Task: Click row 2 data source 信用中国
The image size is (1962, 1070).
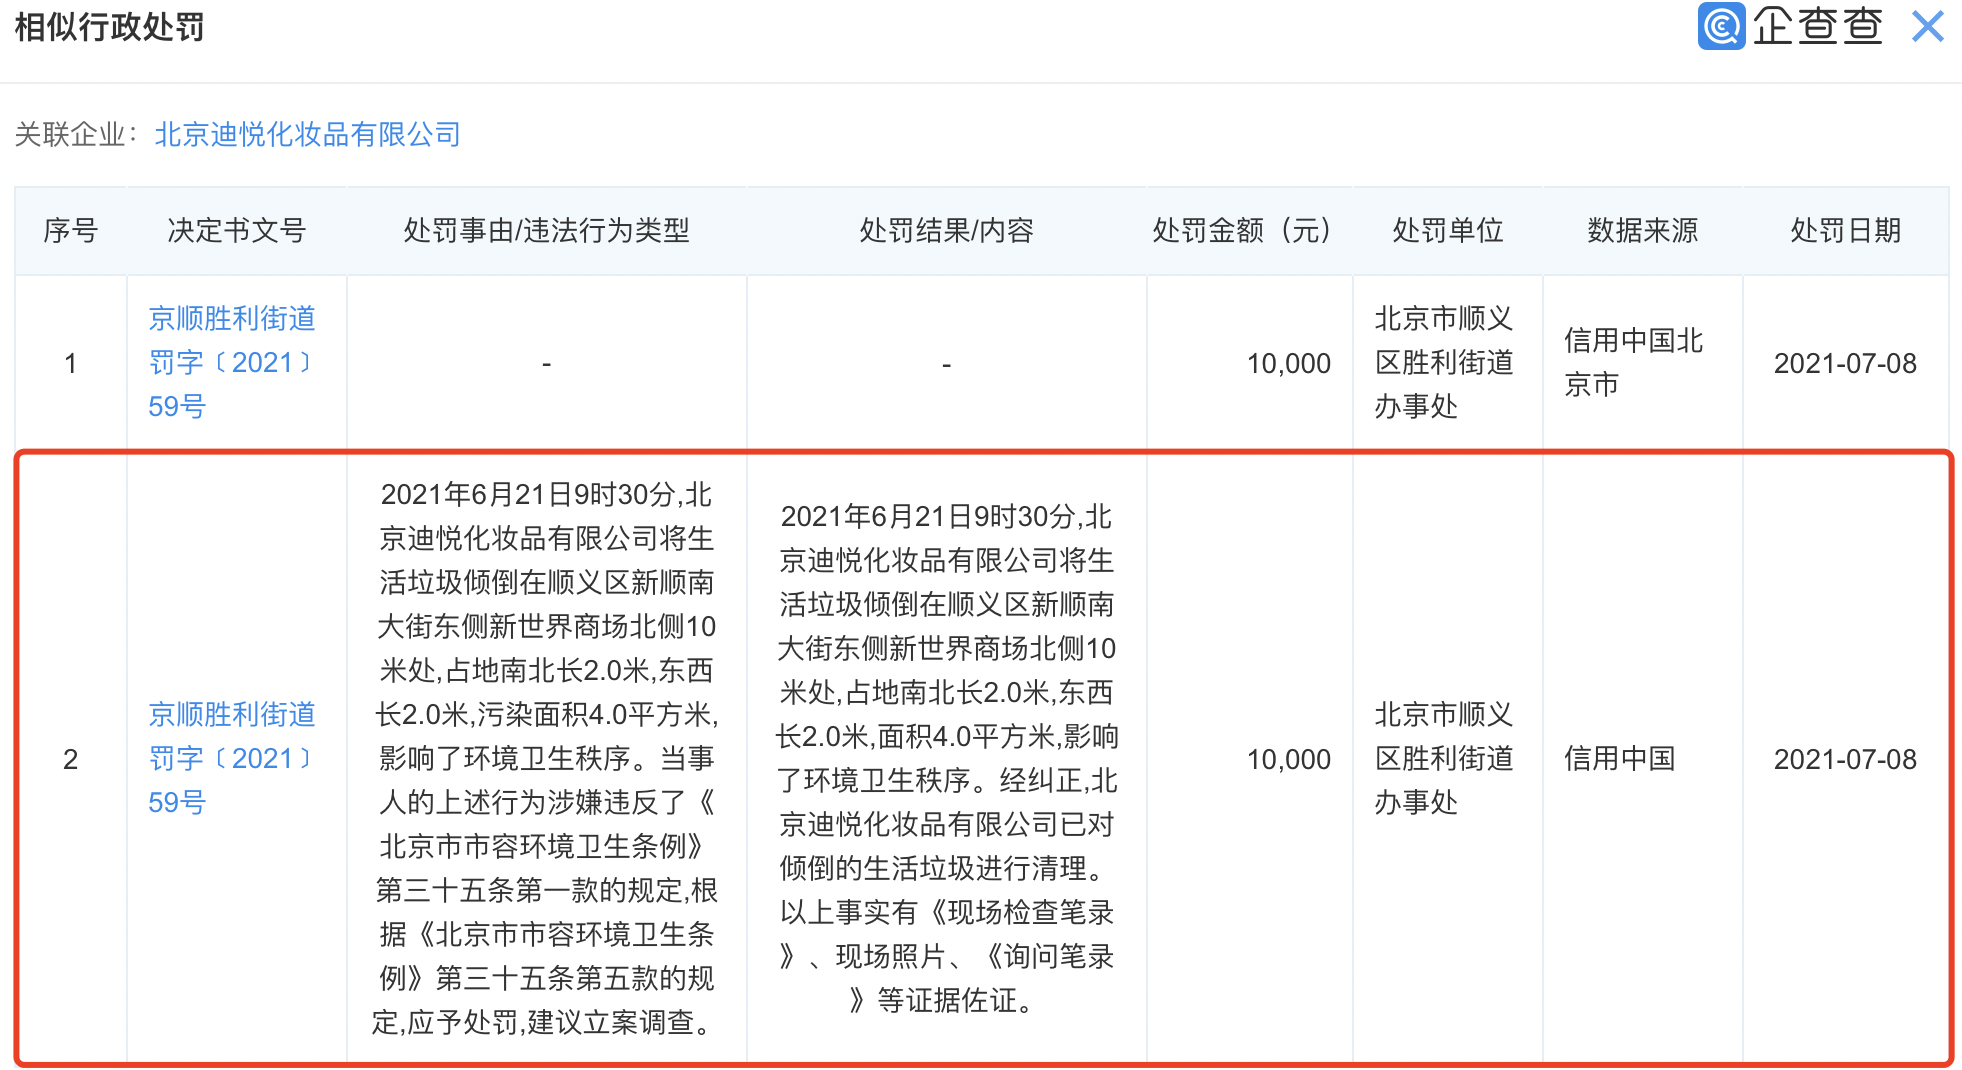Action: pyautogui.click(x=1619, y=759)
